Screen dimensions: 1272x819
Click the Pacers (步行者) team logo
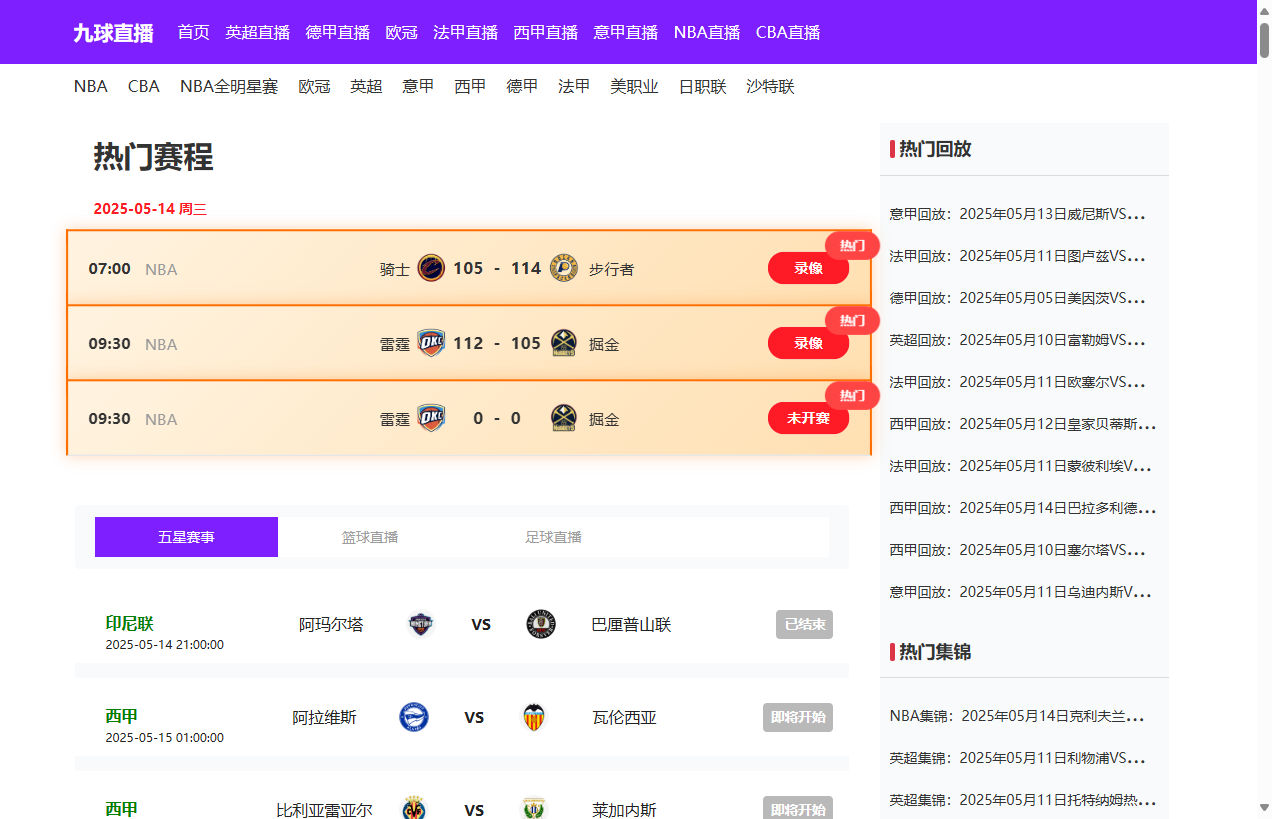click(x=564, y=268)
